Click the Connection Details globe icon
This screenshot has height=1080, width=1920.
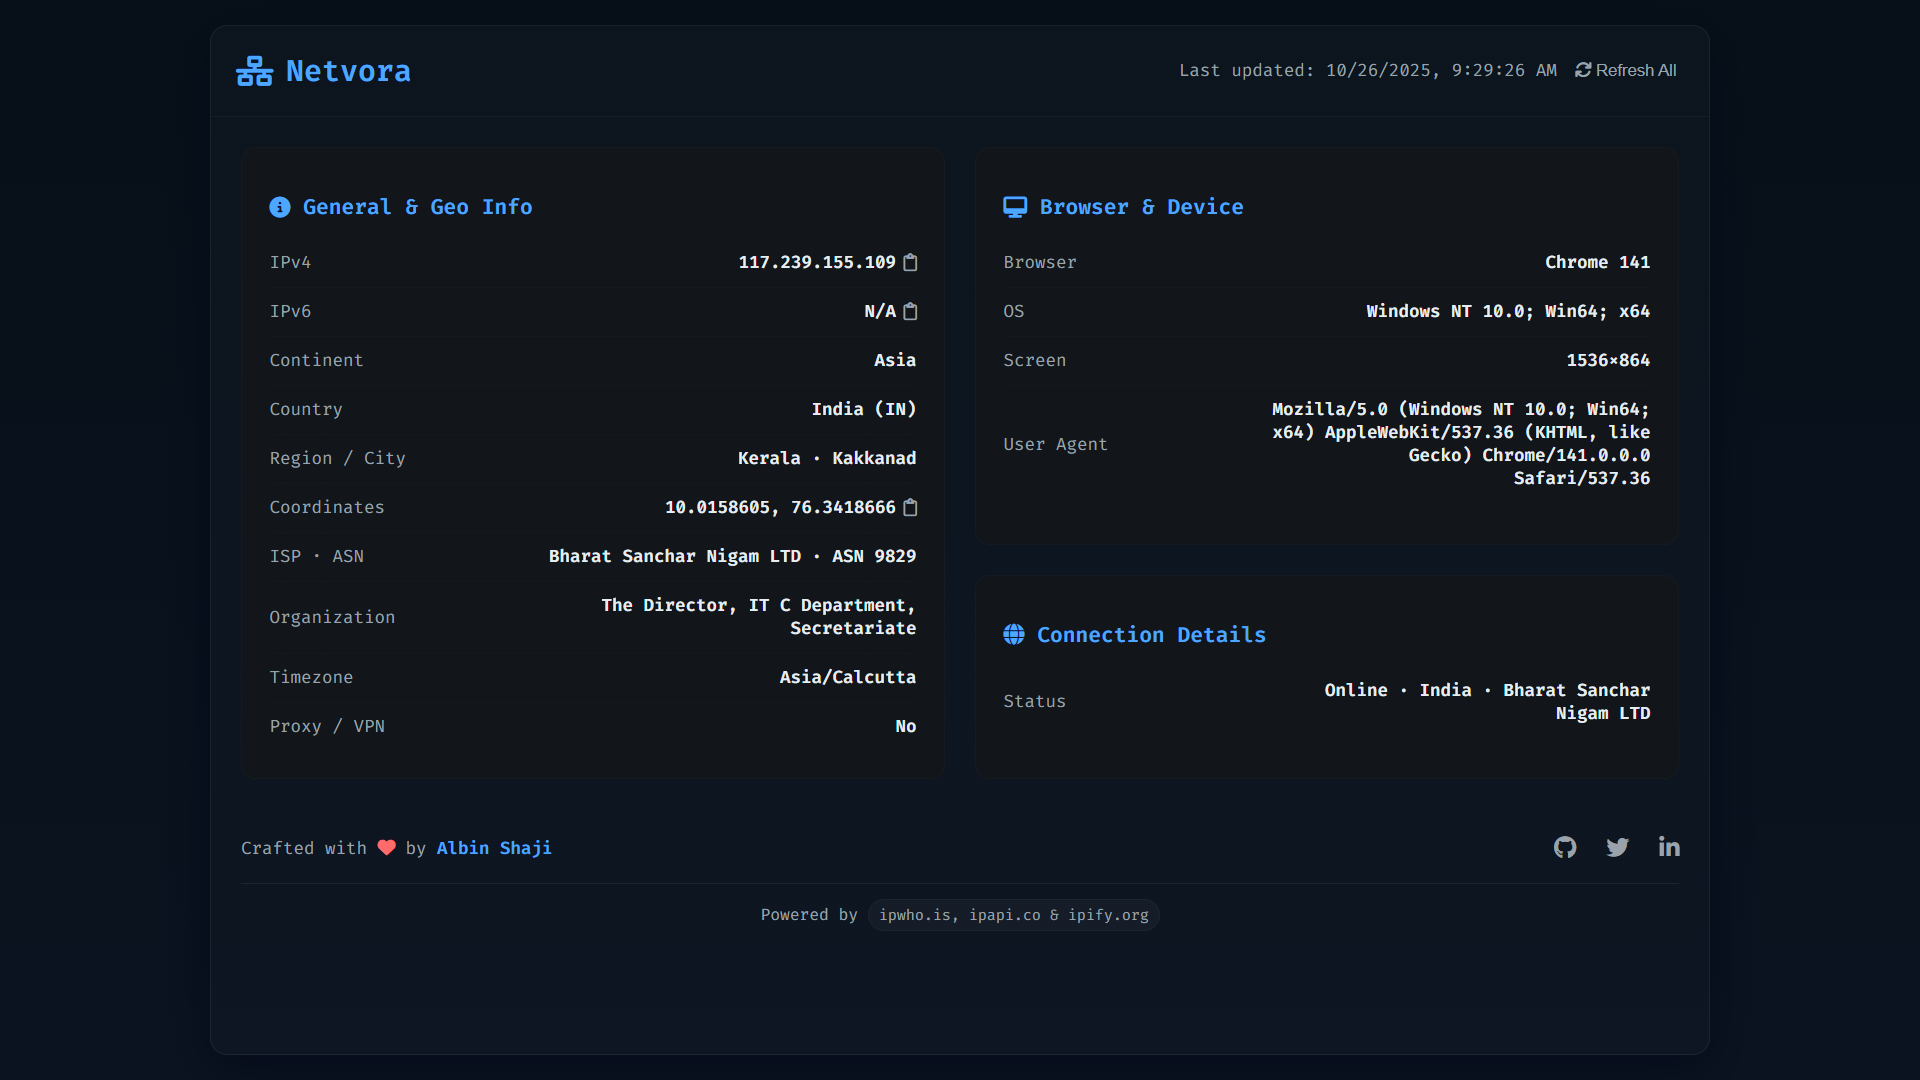click(1014, 635)
